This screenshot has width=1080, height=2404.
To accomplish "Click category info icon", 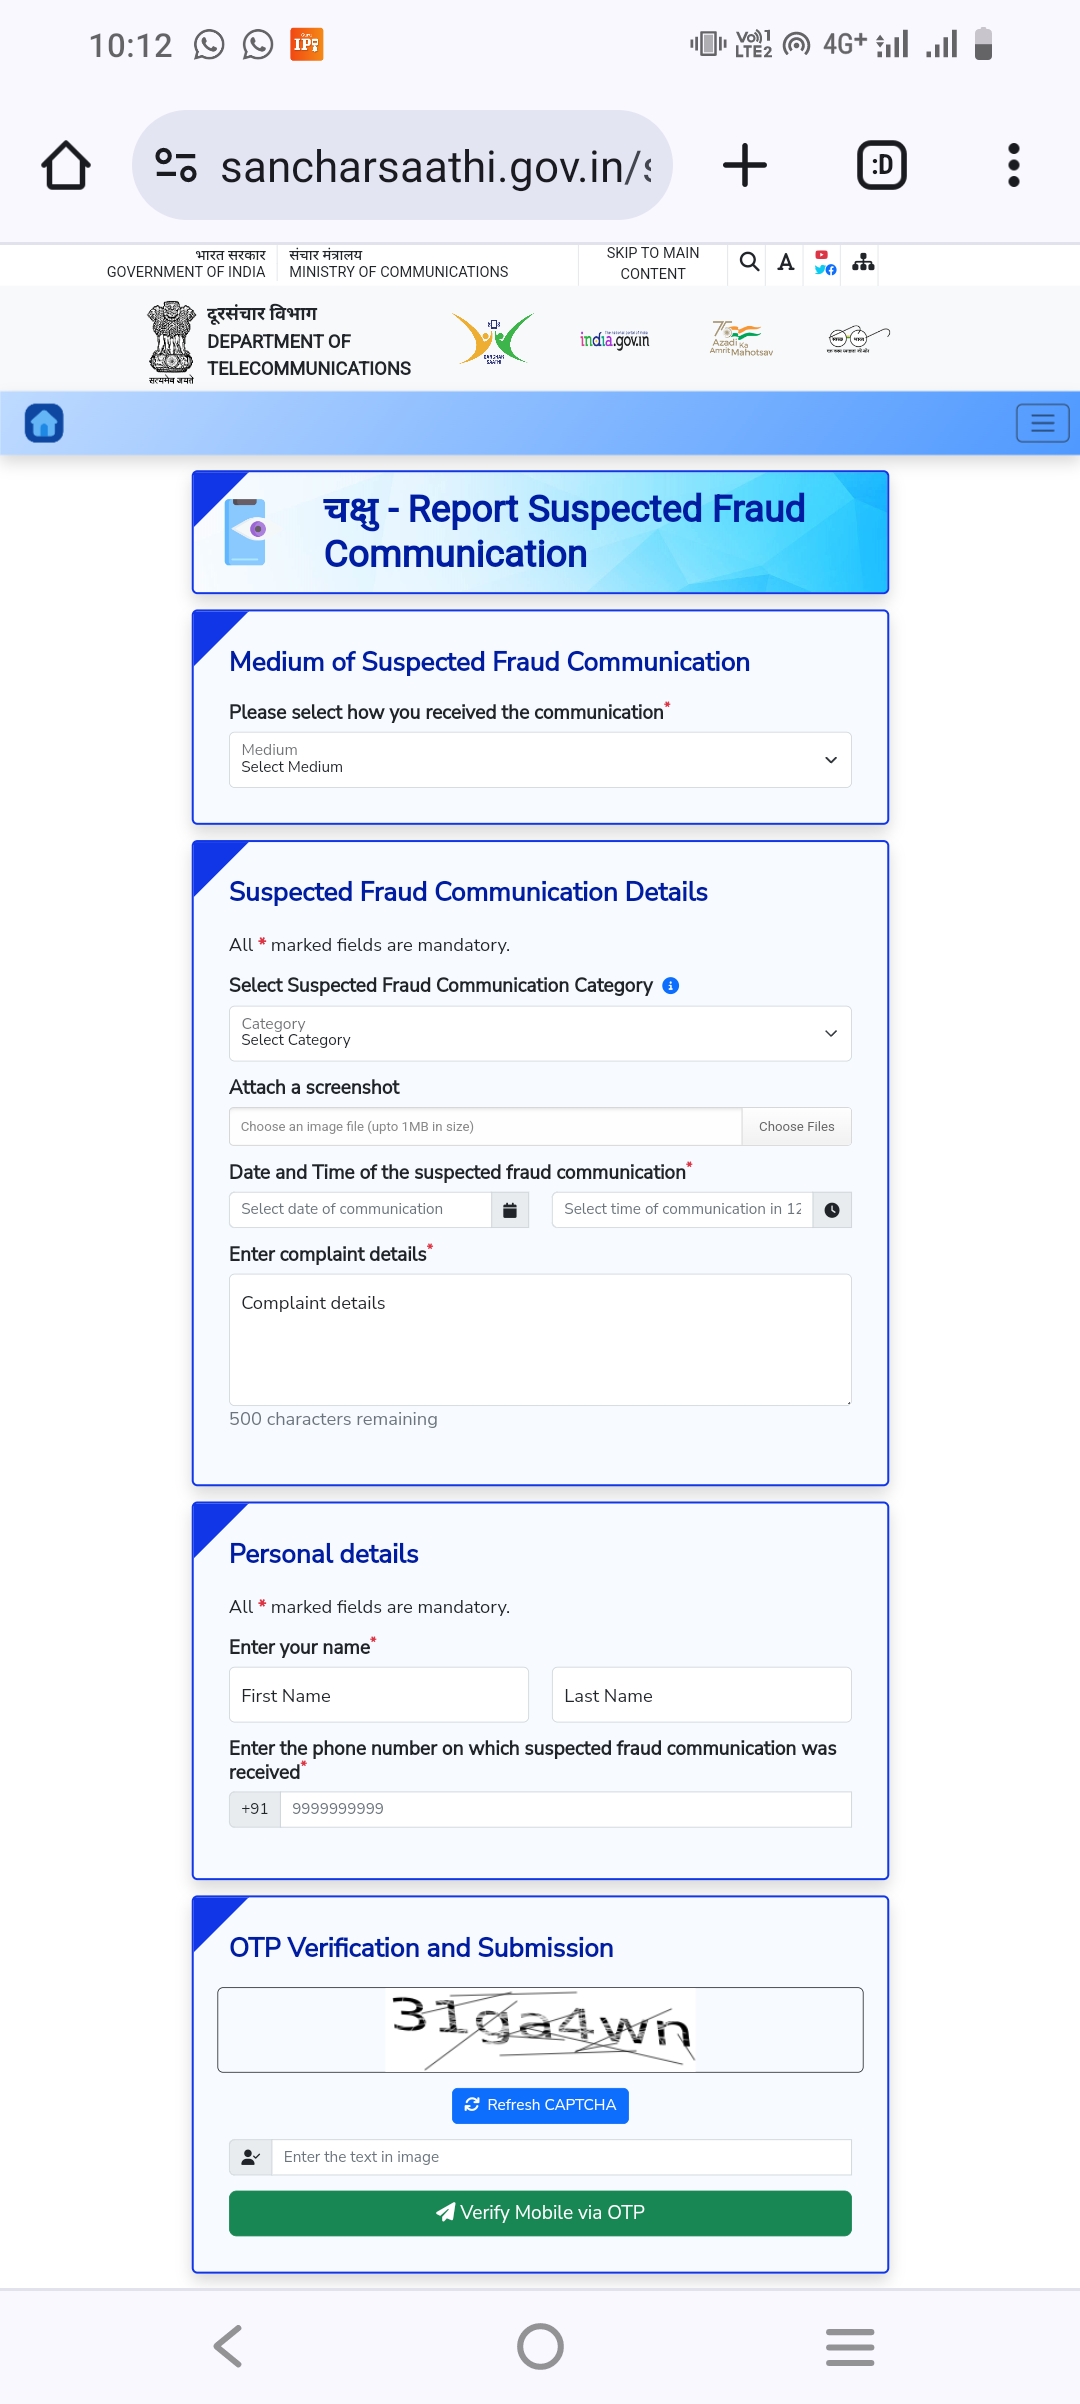I will click(671, 986).
